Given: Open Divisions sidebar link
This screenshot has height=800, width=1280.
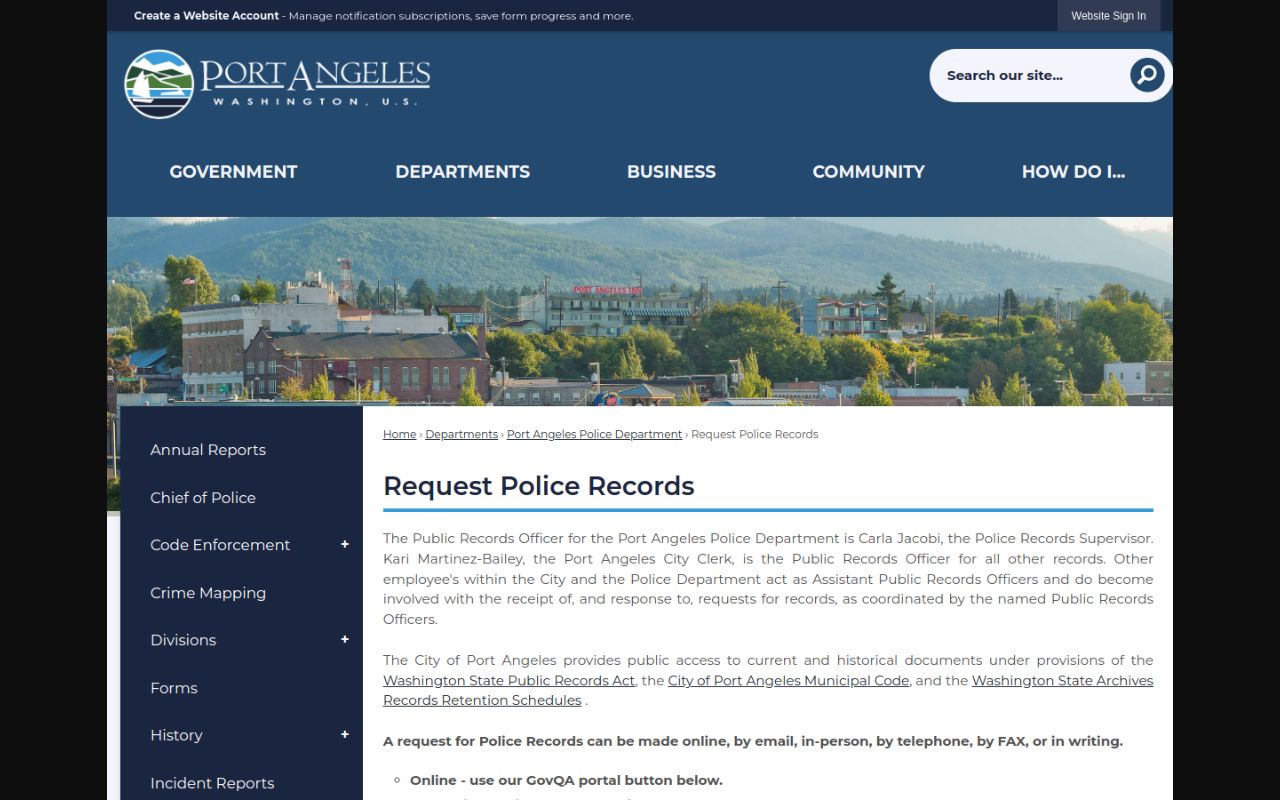Looking at the screenshot, I should point(183,640).
